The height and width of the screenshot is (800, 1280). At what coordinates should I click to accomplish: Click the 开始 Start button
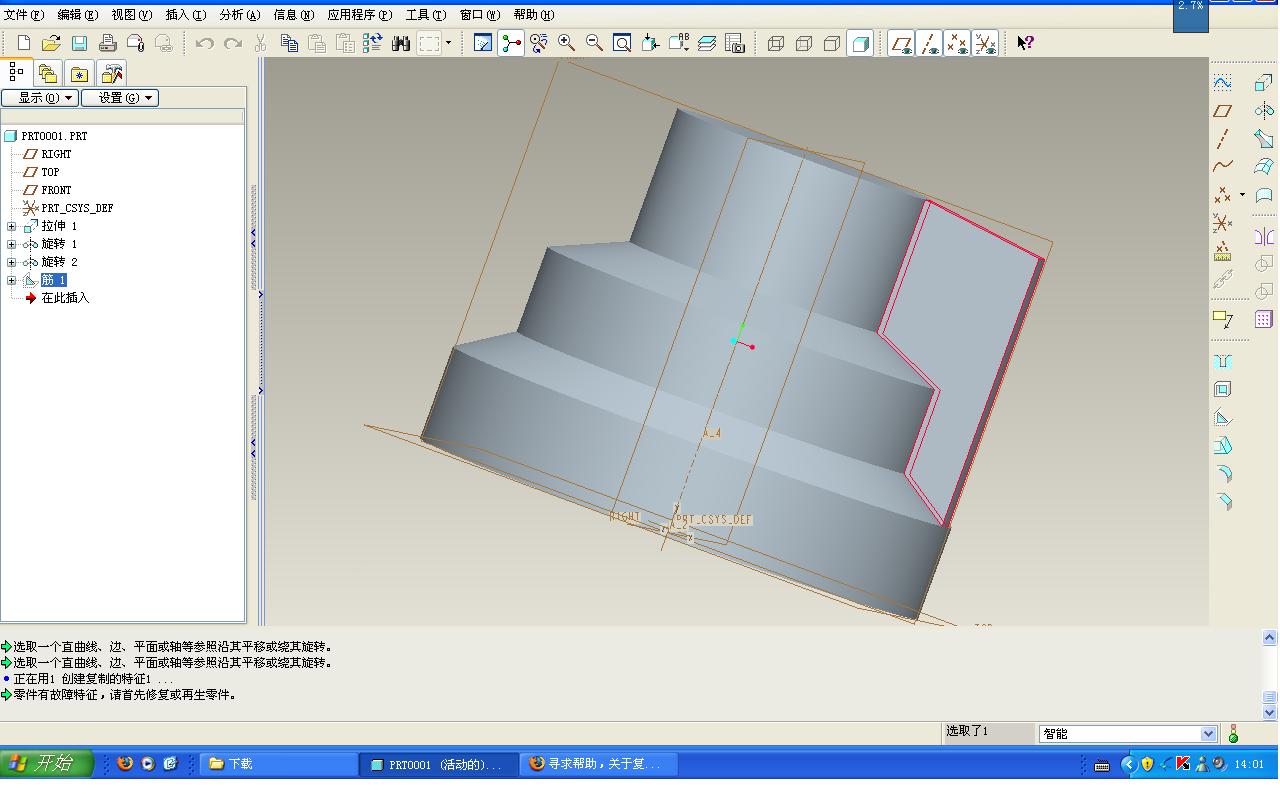tap(47, 764)
